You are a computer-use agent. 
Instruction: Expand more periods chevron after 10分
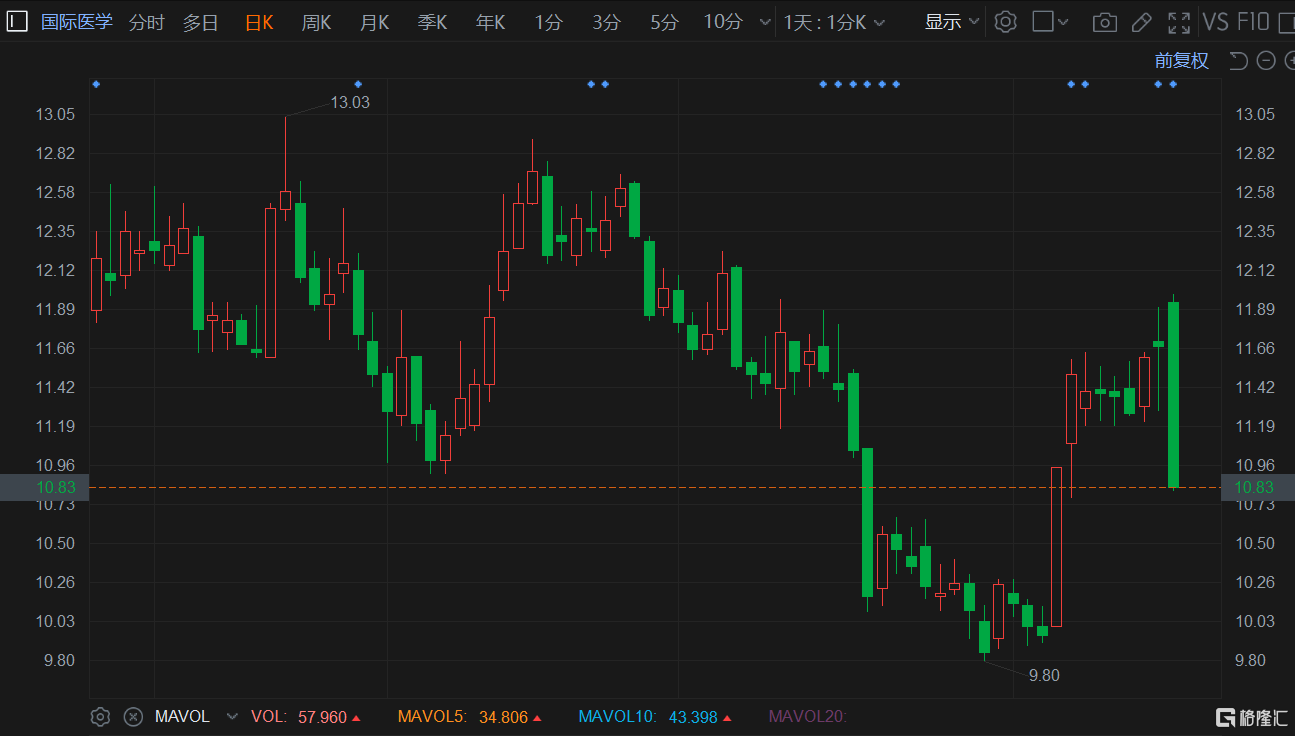[x=765, y=22]
